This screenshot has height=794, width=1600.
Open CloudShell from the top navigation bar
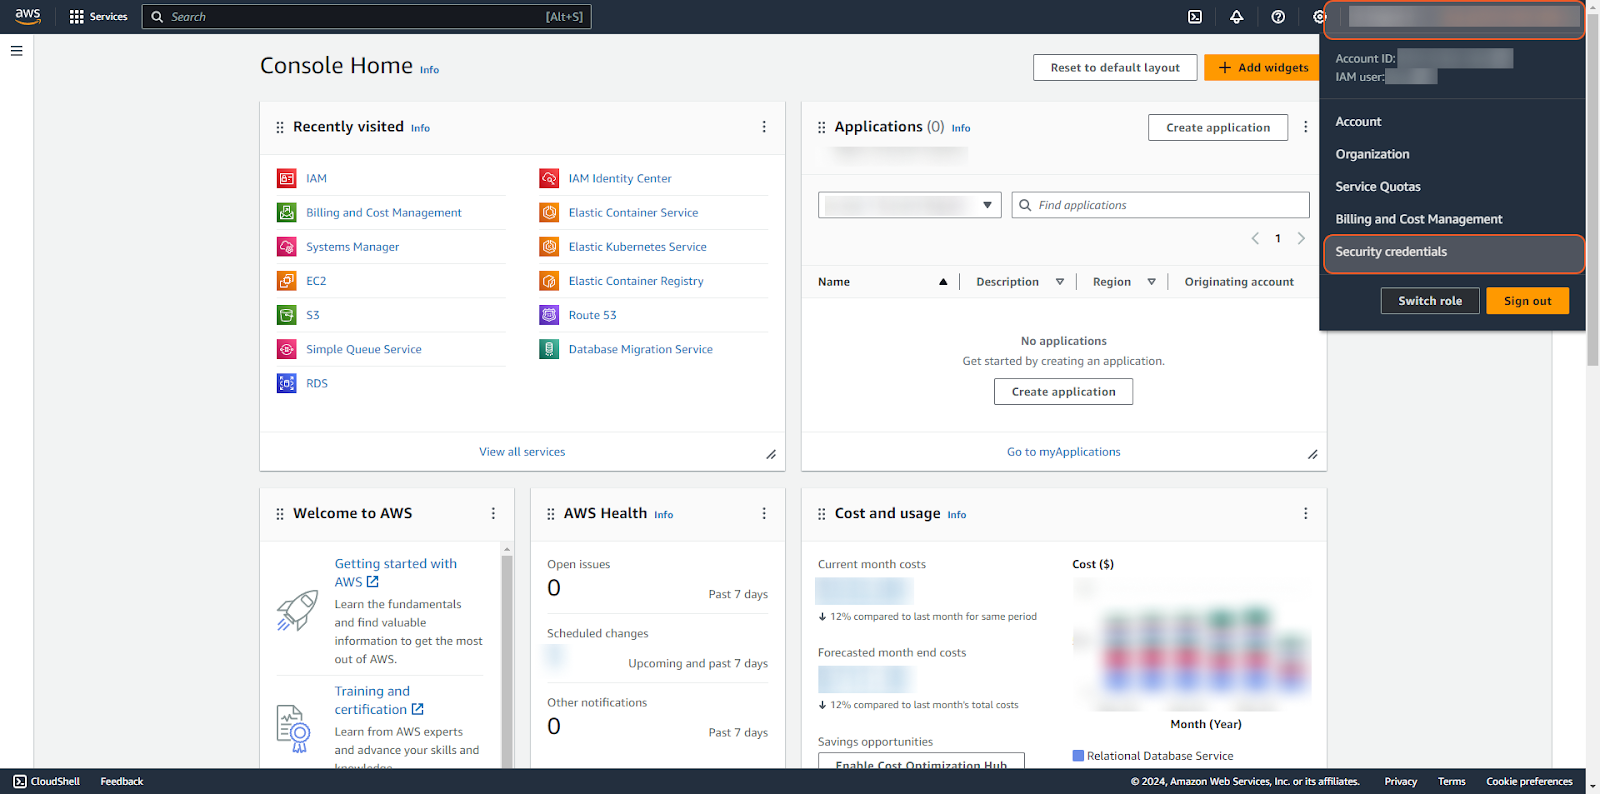[1195, 17]
